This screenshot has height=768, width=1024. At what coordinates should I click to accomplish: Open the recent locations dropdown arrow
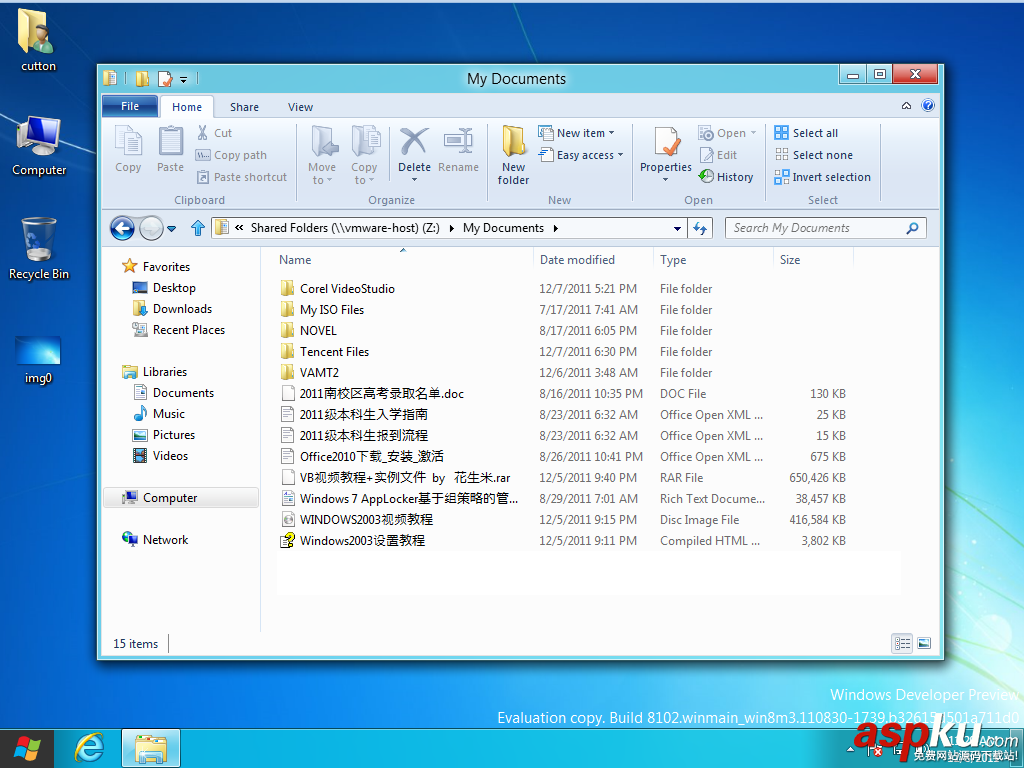point(172,229)
